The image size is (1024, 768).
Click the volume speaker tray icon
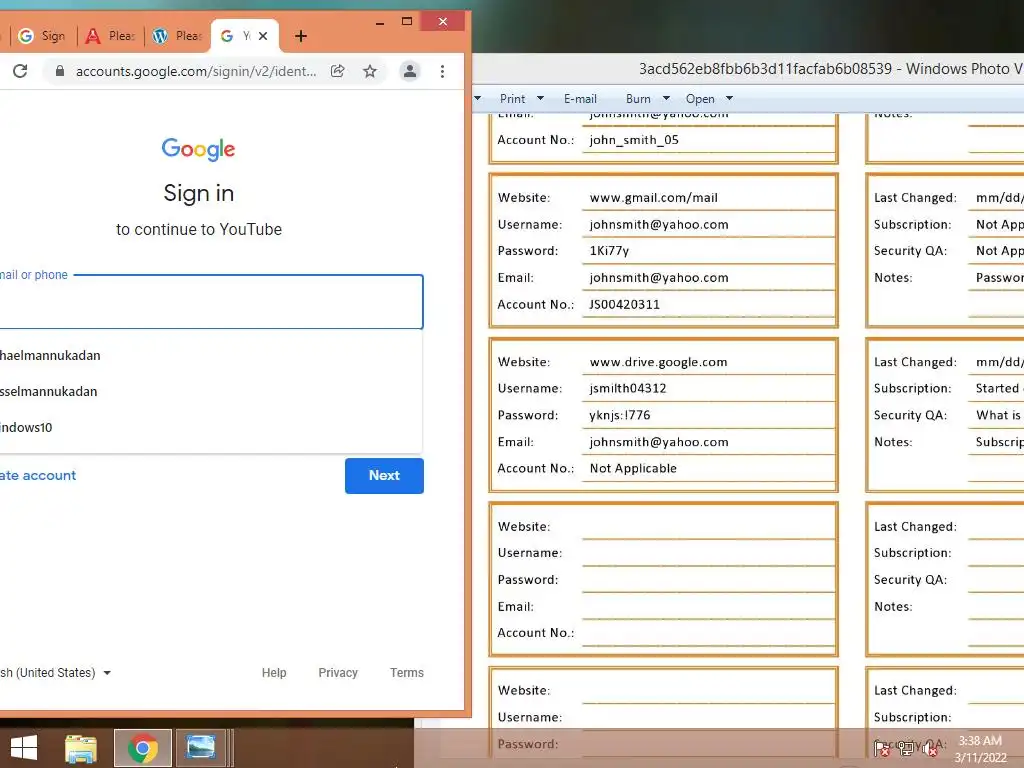coord(929,749)
